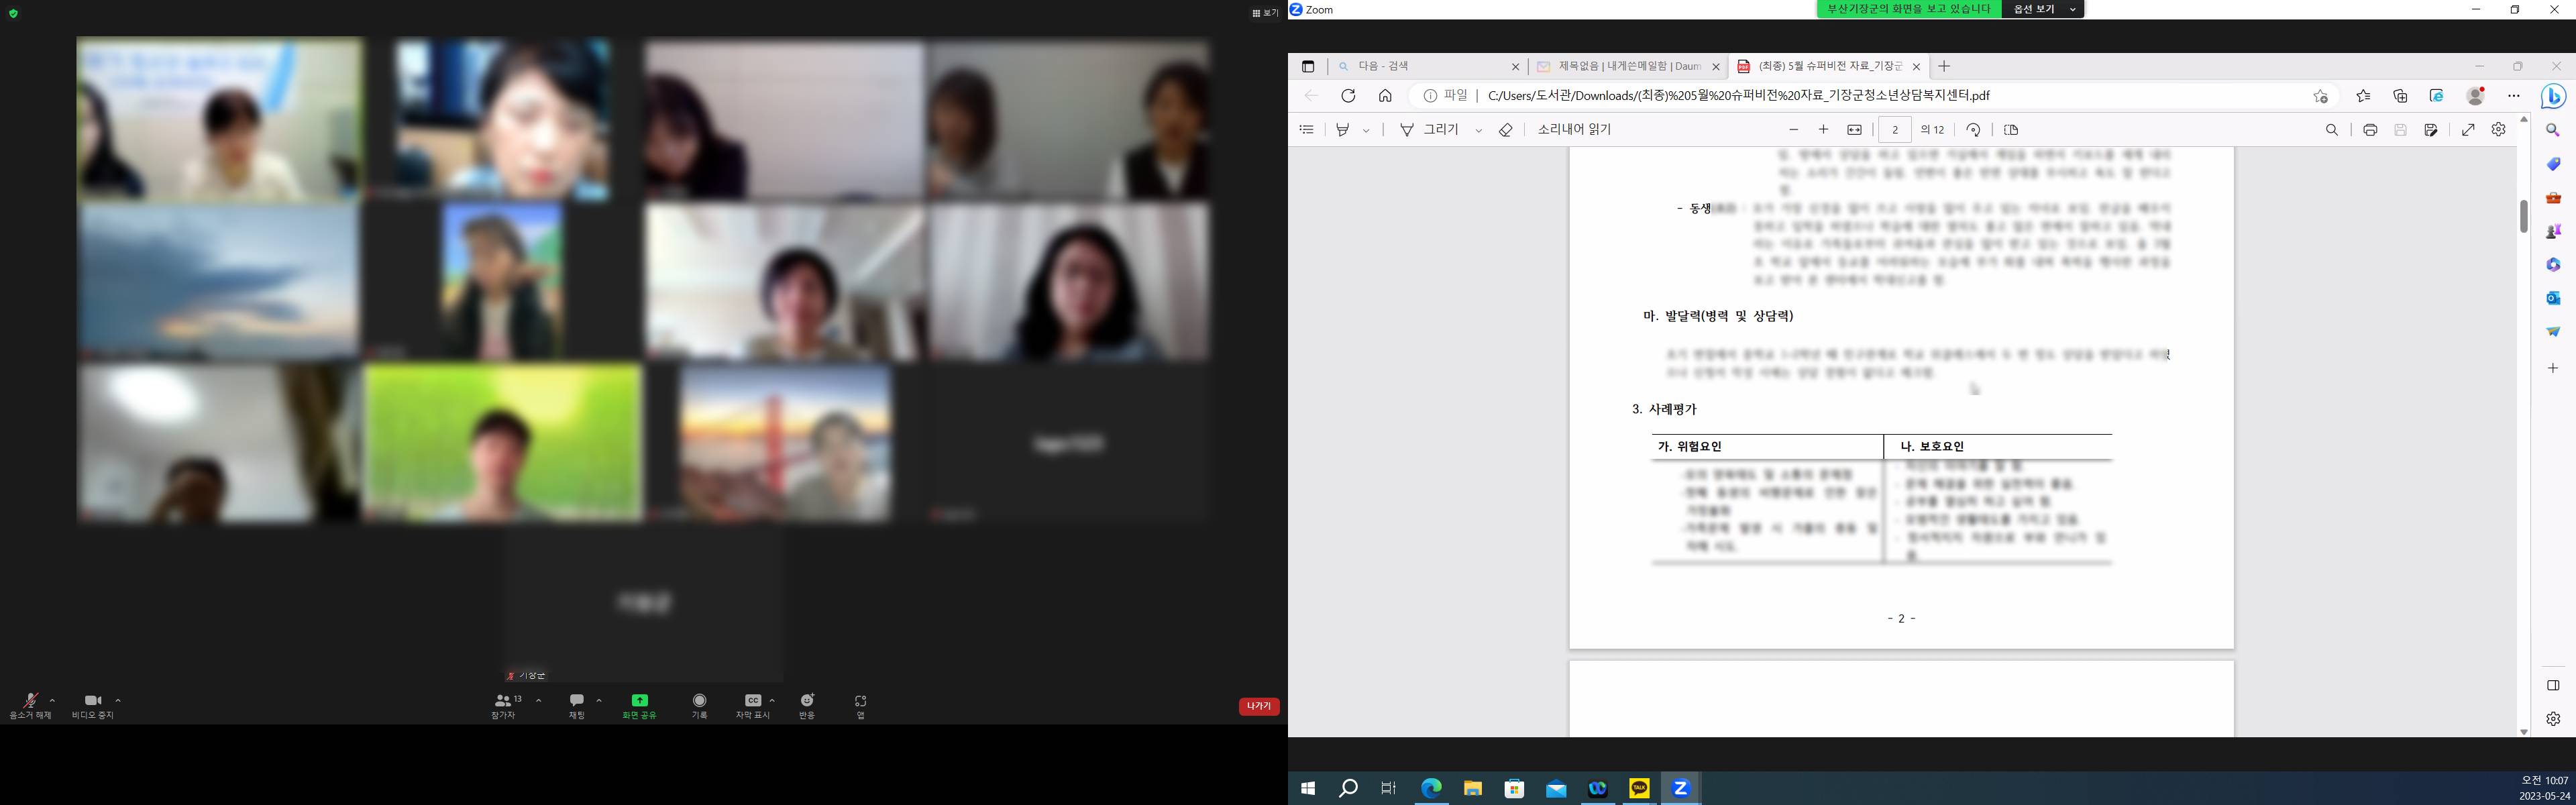Close the 다음 - 검색 tab

(1515, 67)
